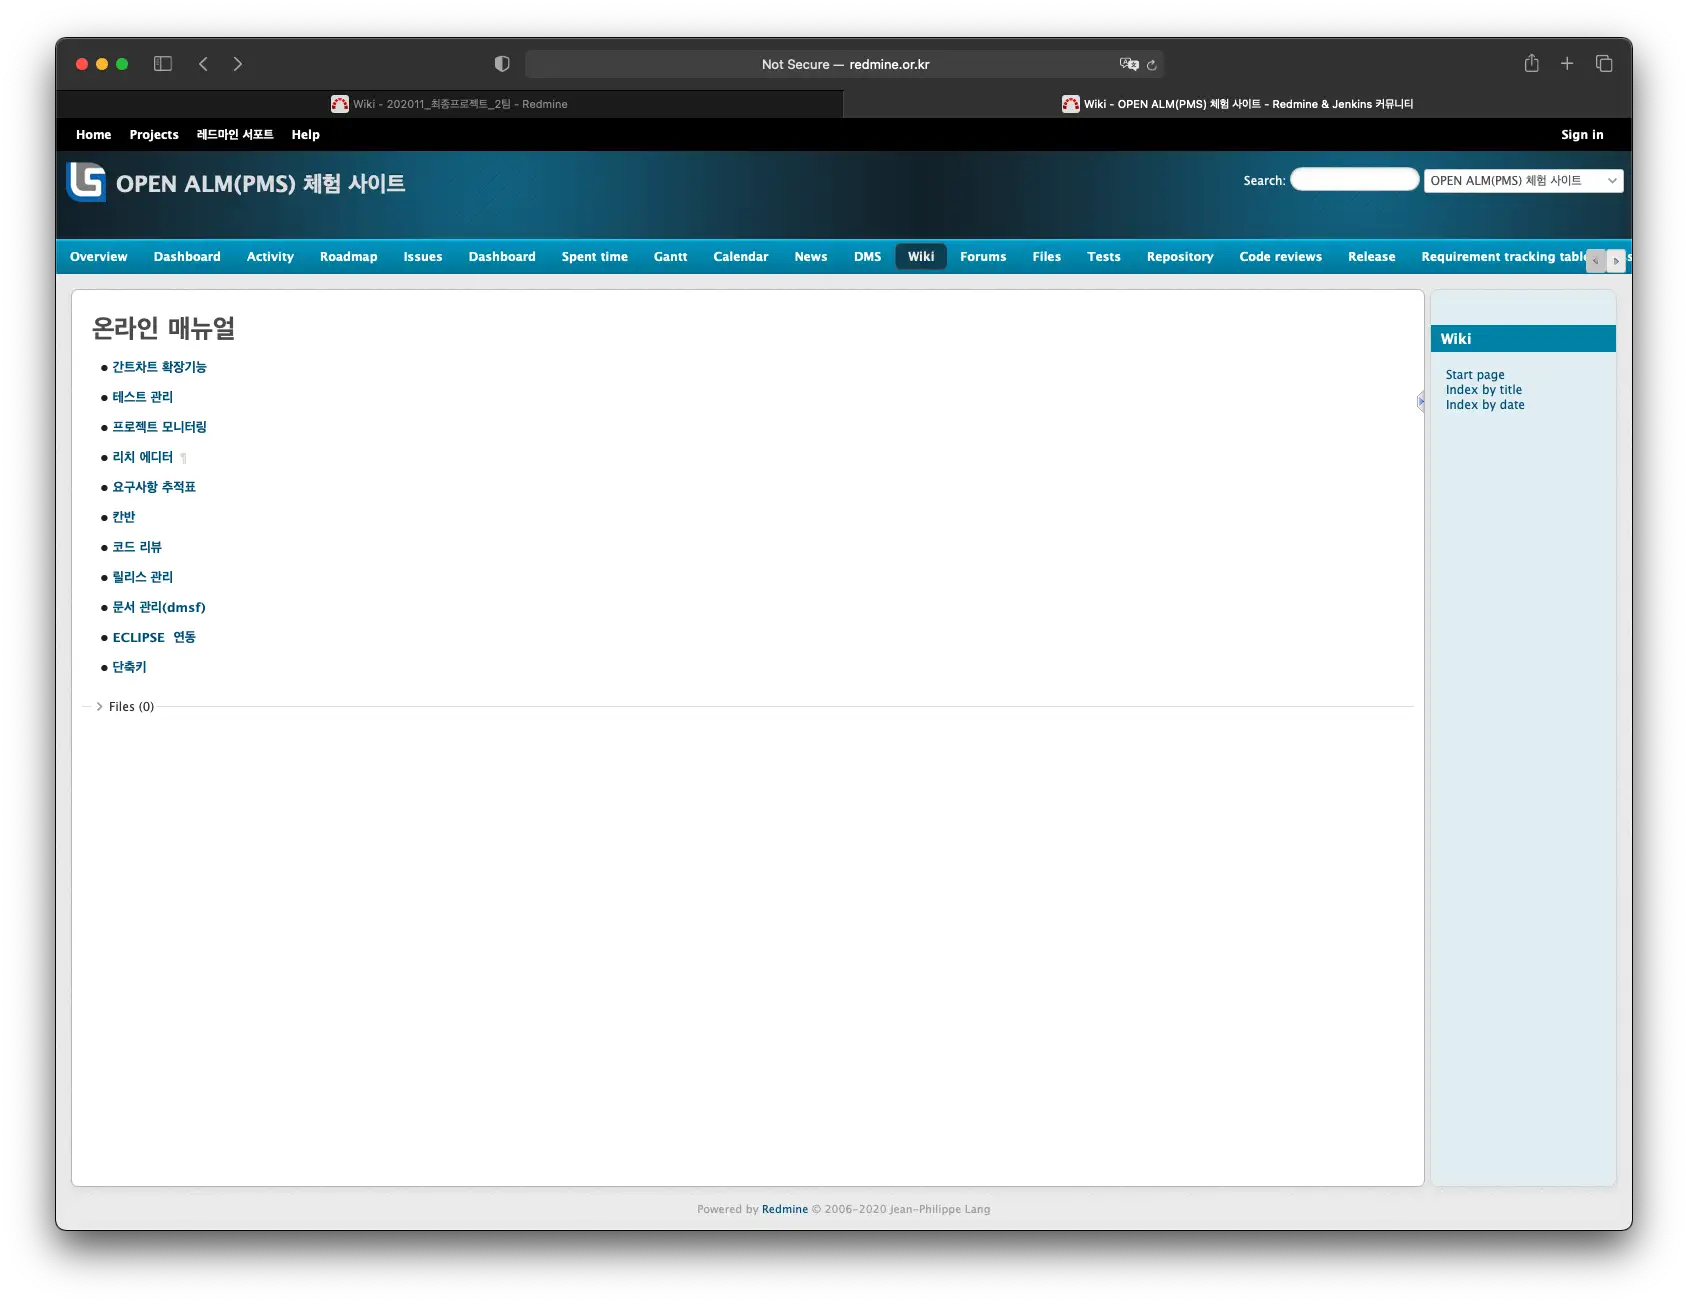Image resolution: width=1688 pixels, height=1304 pixels.
Task: Click the address bar redmine.or.kr
Action: tap(845, 64)
